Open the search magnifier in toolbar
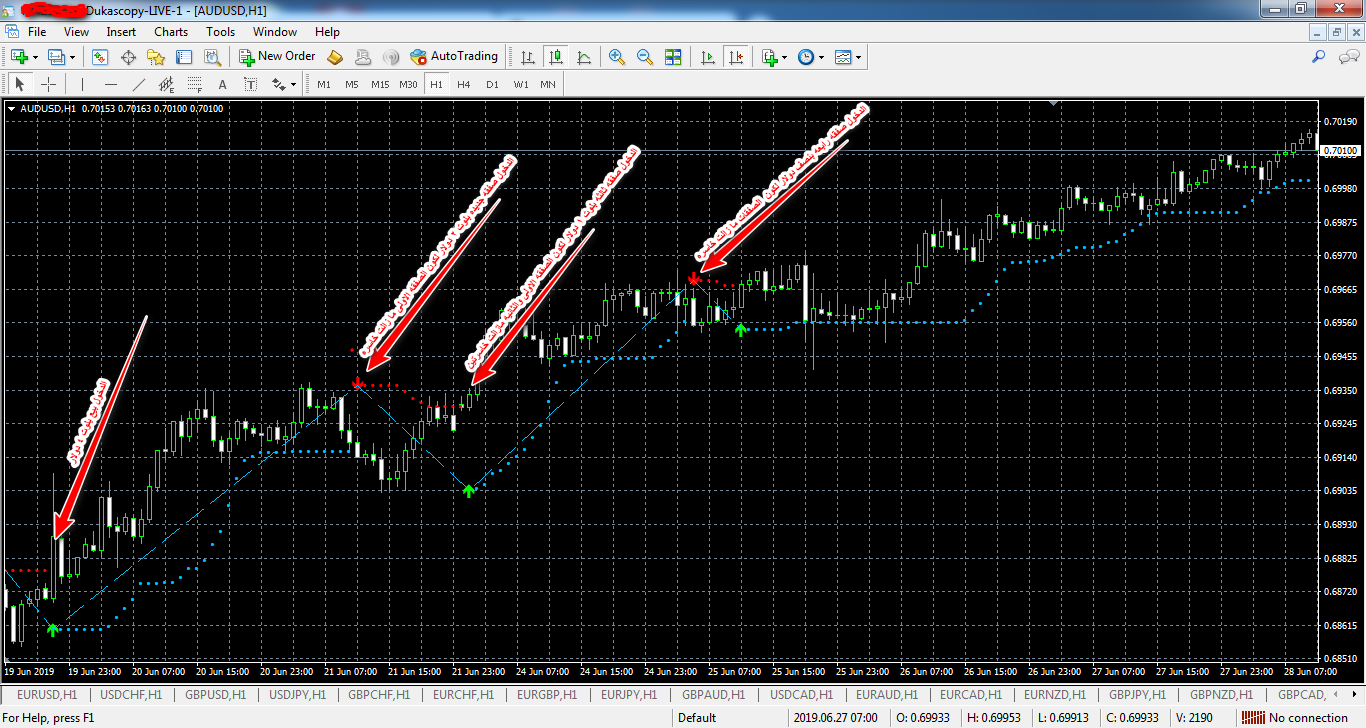Screen dimensions: 1366x728 pyautogui.click(x=1318, y=57)
